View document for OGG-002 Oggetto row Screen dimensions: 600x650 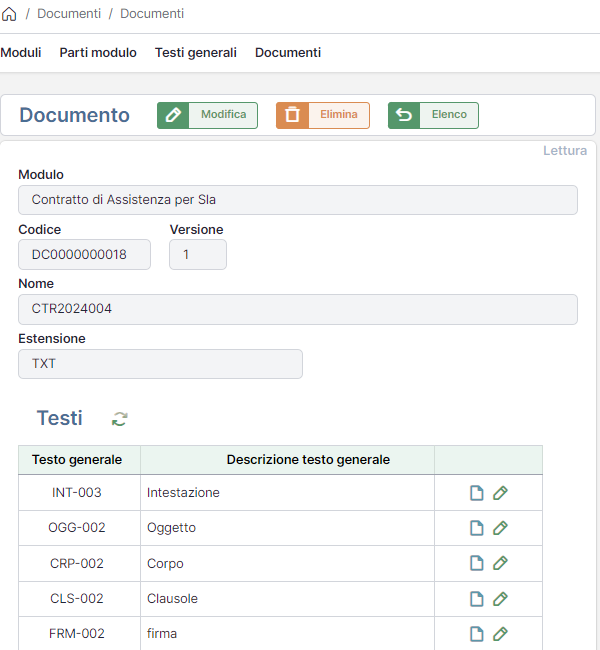[x=477, y=528]
